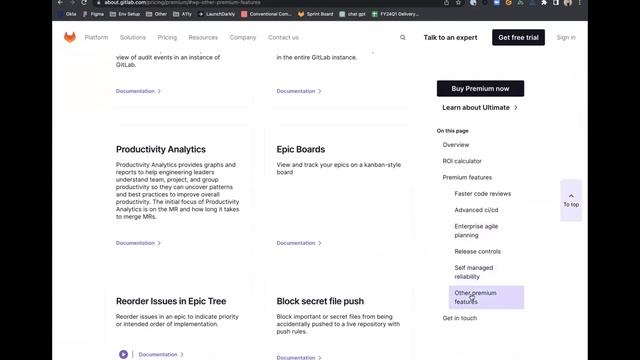Open the chat gpt bookmark

(x=352, y=14)
